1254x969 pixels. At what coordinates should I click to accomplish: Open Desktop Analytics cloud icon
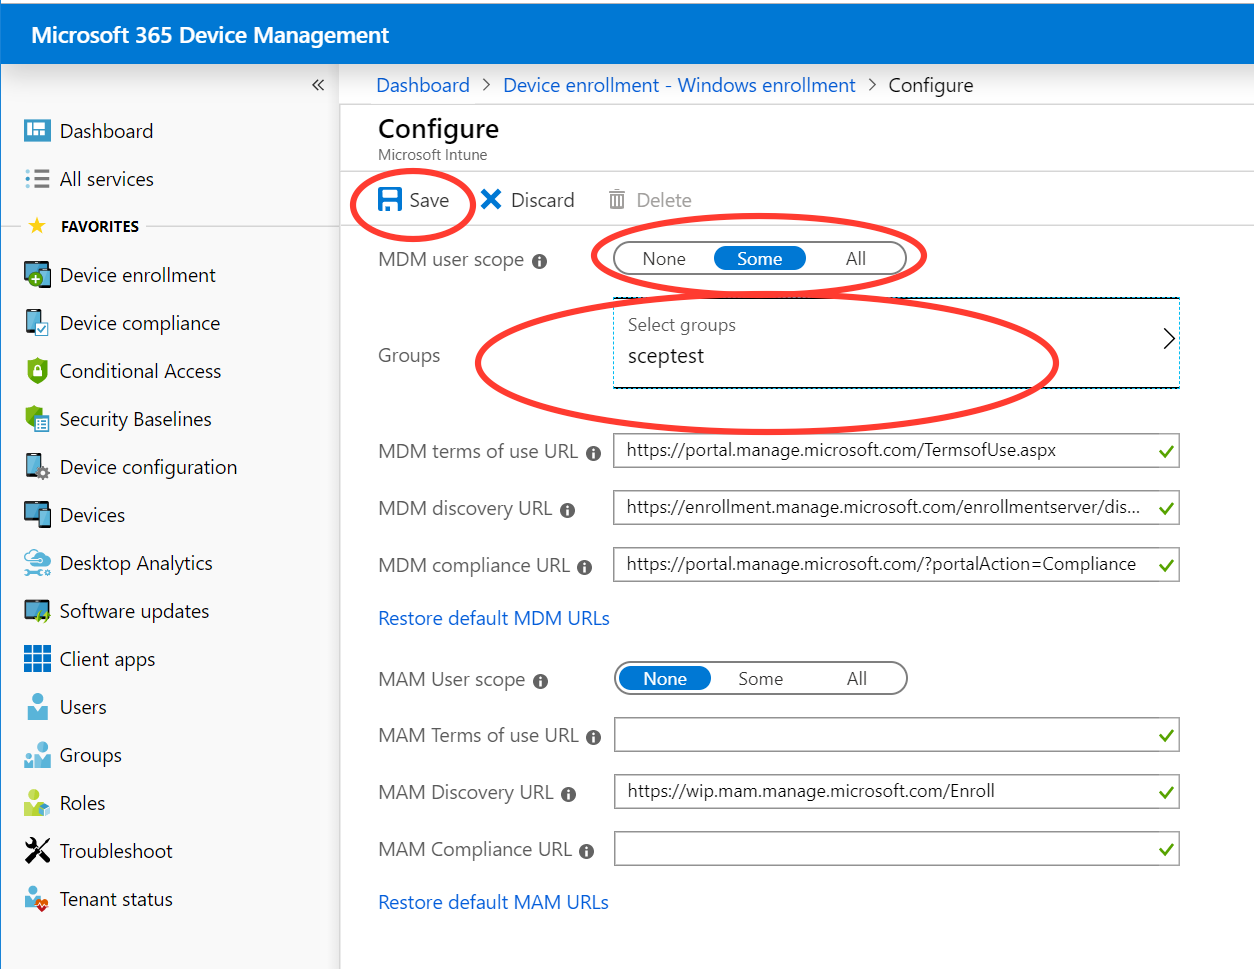coord(37,563)
